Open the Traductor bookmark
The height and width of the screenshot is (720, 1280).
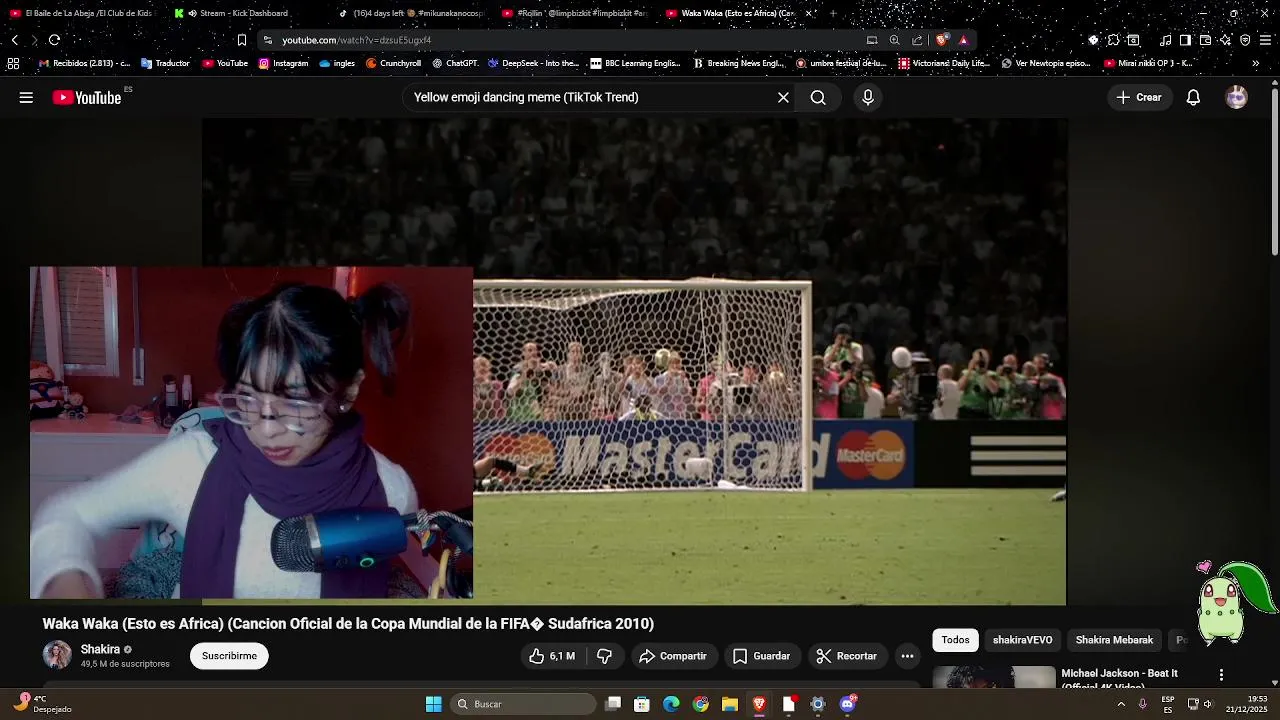[x=165, y=63]
